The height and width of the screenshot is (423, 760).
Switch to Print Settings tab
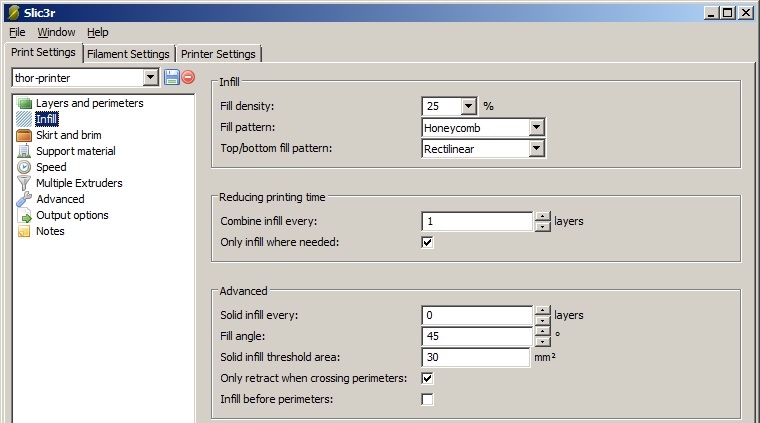(x=43, y=52)
